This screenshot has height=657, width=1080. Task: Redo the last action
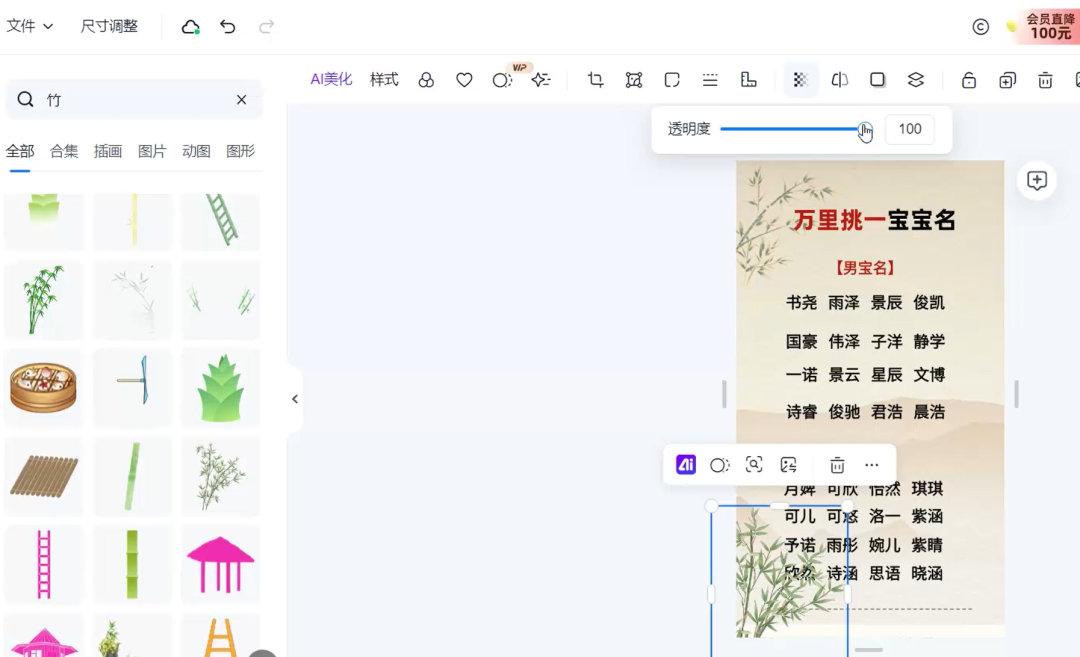coord(267,27)
